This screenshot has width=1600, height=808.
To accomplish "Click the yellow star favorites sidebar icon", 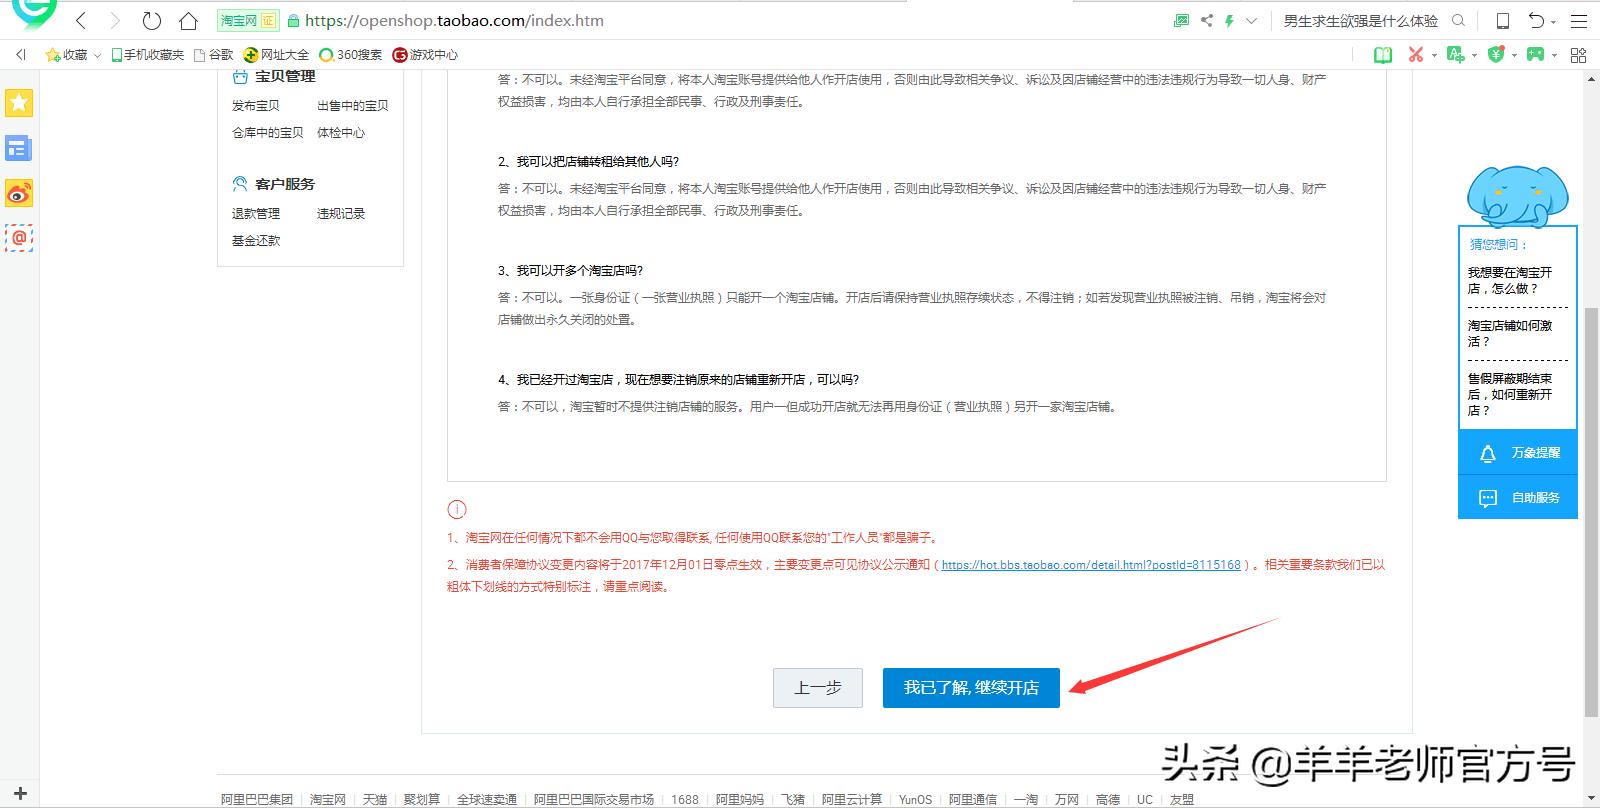I will 19,102.
